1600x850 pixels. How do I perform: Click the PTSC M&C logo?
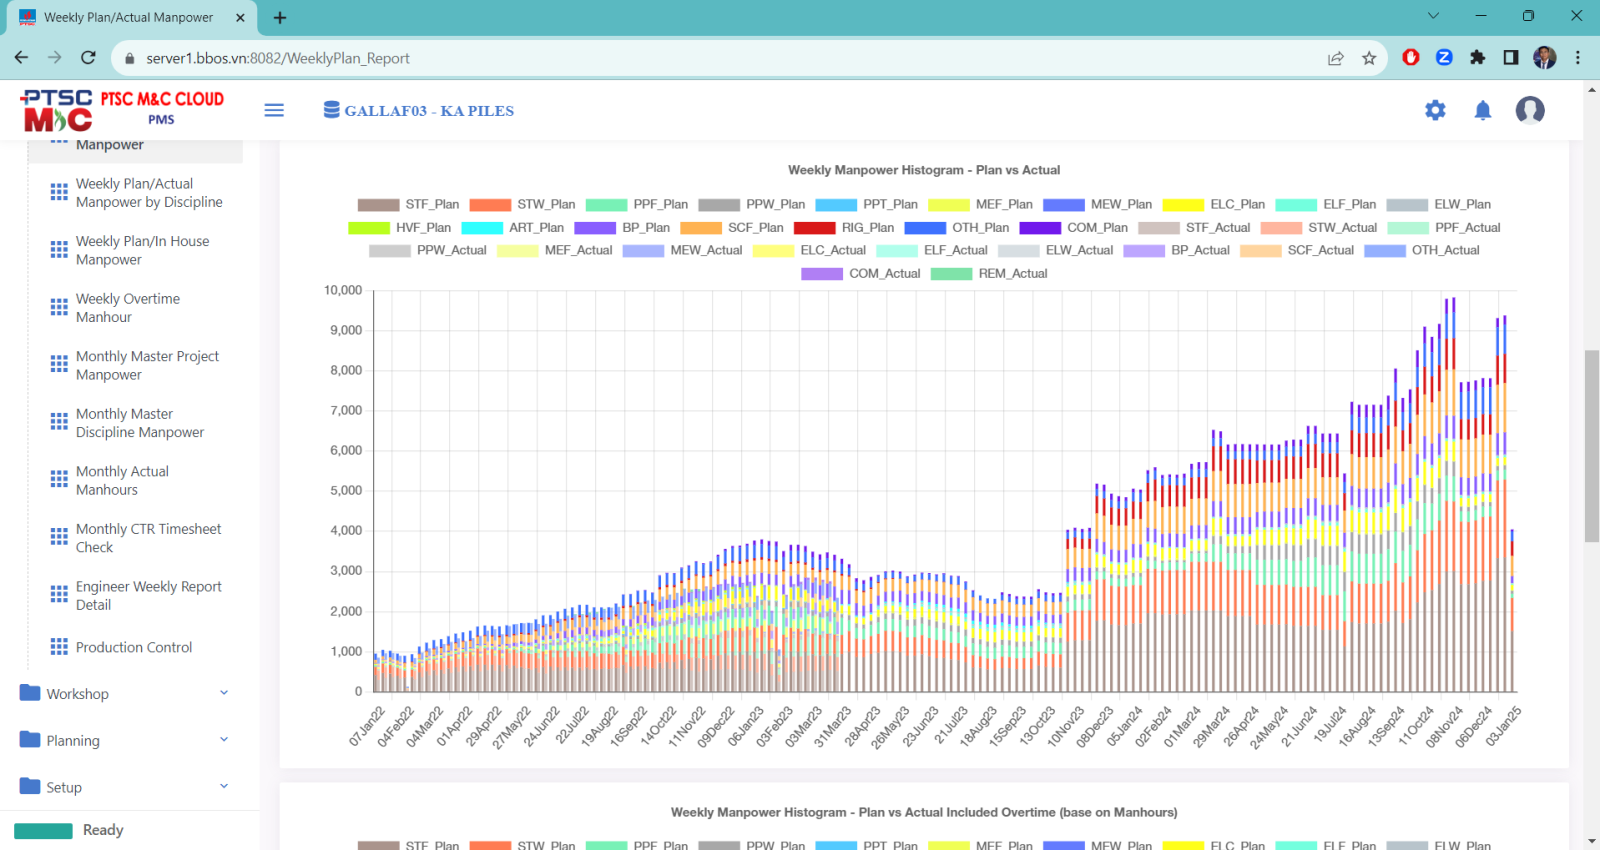coord(58,110)
